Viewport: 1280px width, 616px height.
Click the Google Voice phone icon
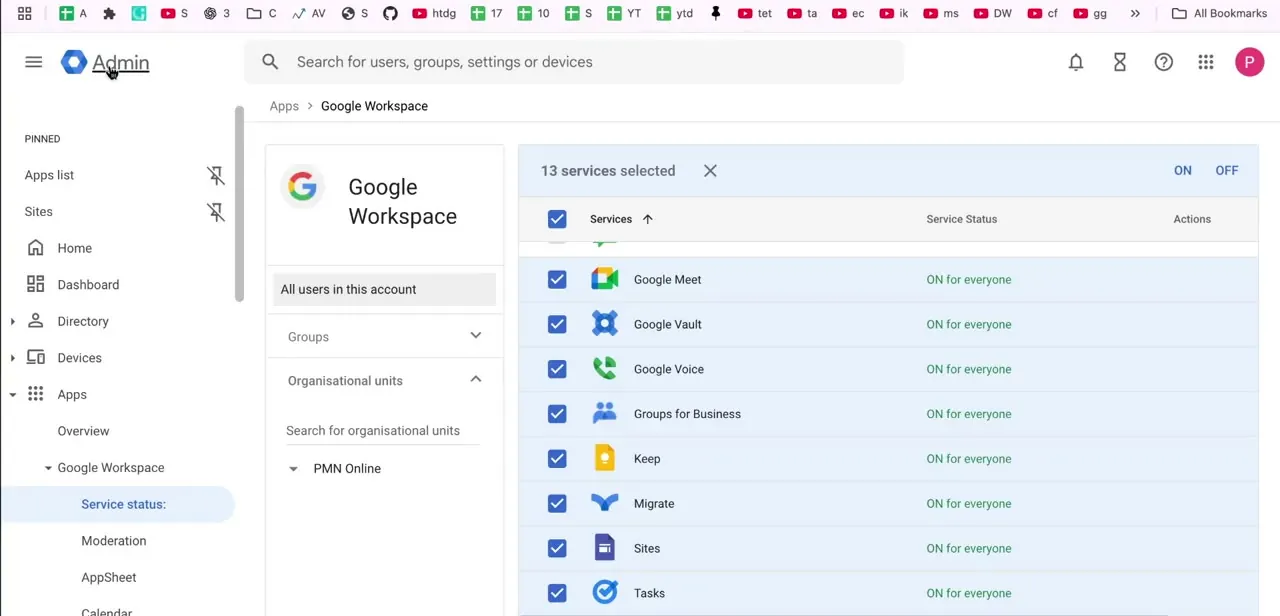(x=605, y=369)
